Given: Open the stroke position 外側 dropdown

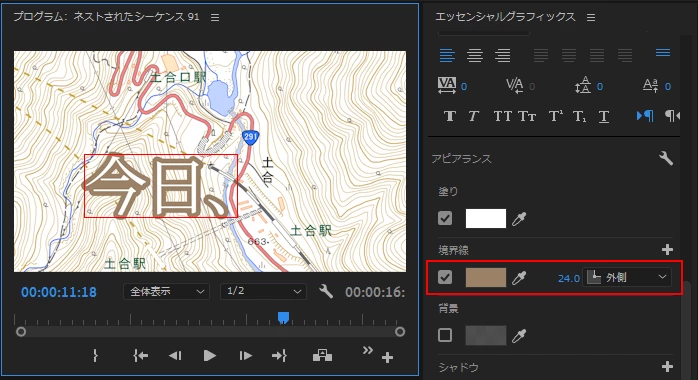Looking at the screenshot, I should (x=627, y=277).
